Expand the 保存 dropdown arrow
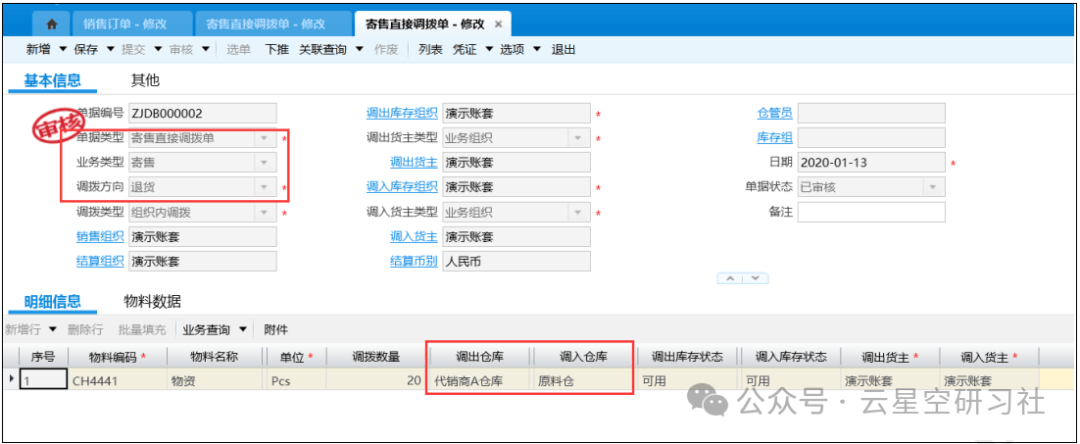1080x444 pixels. click(109, 49)
